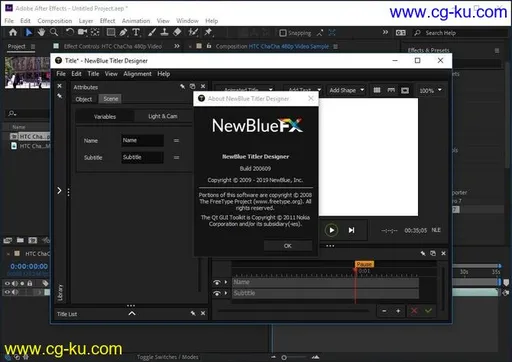
Task: Select the Type text tool
Action: pyautogui.click(x=136, y=32)
